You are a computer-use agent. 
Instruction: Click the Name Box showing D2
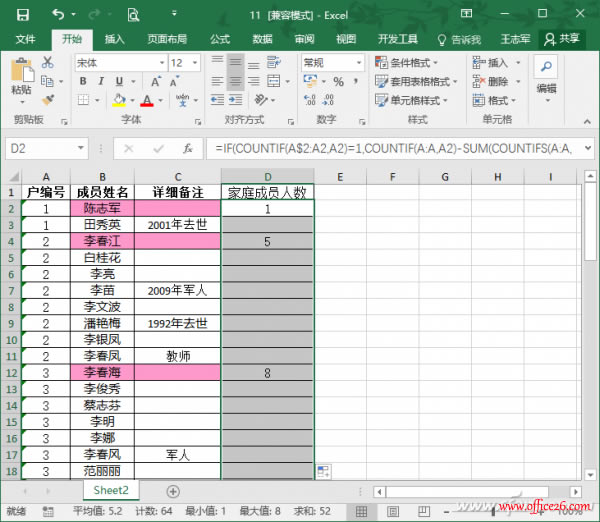[50, 148]
